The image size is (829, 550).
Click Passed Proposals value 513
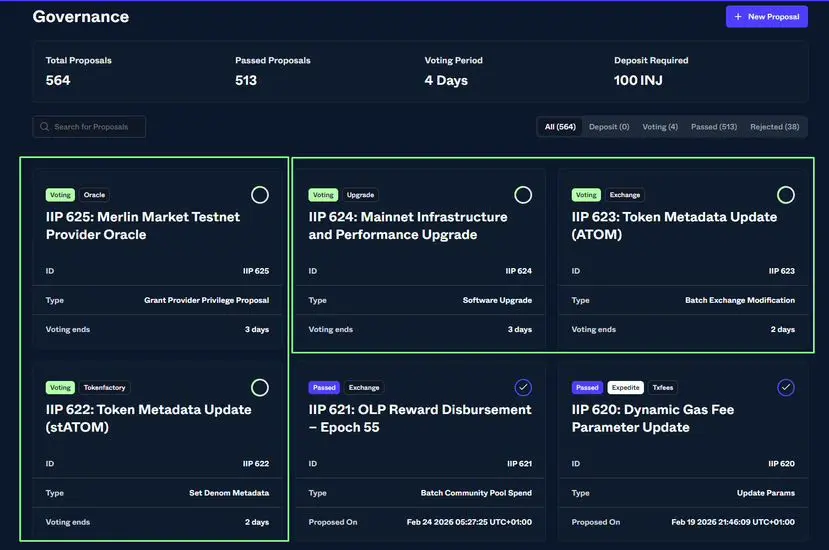(246, 80)
